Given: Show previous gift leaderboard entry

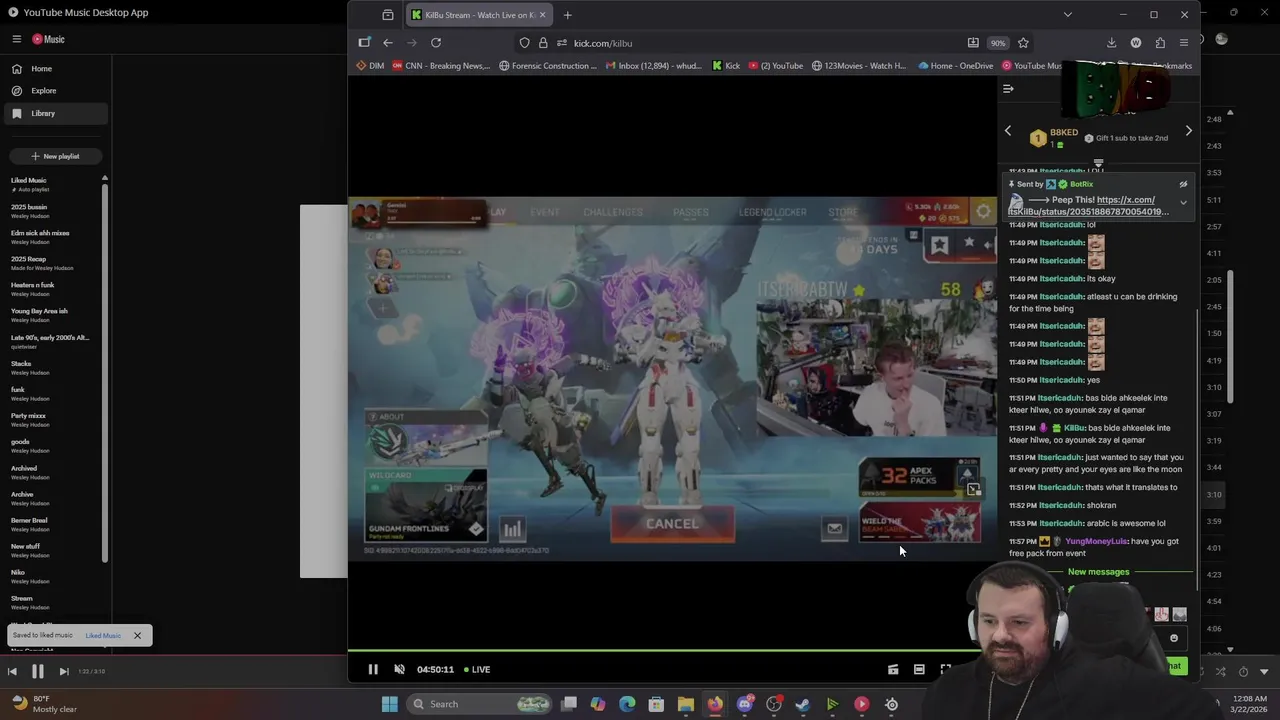Looking at the screenshot, I should (x=1008, y=131).
